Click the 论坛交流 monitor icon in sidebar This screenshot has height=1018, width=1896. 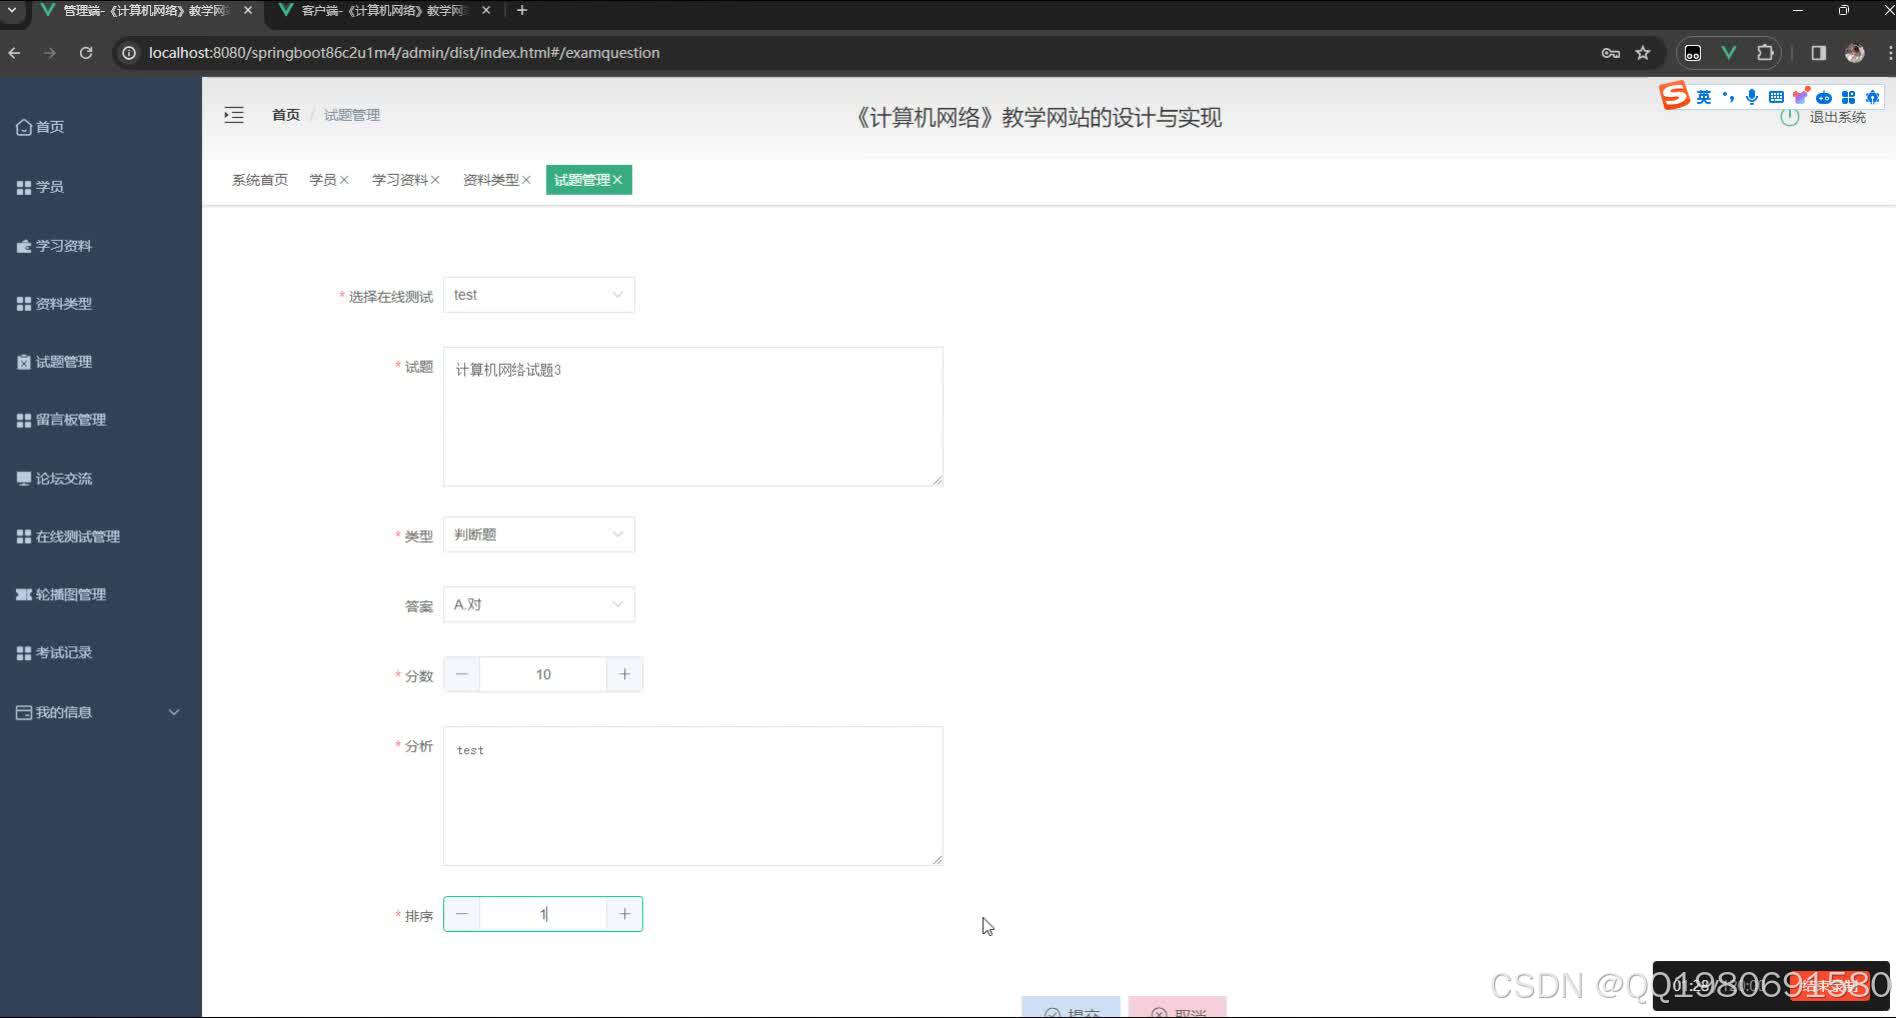click(x=24, y=479)
